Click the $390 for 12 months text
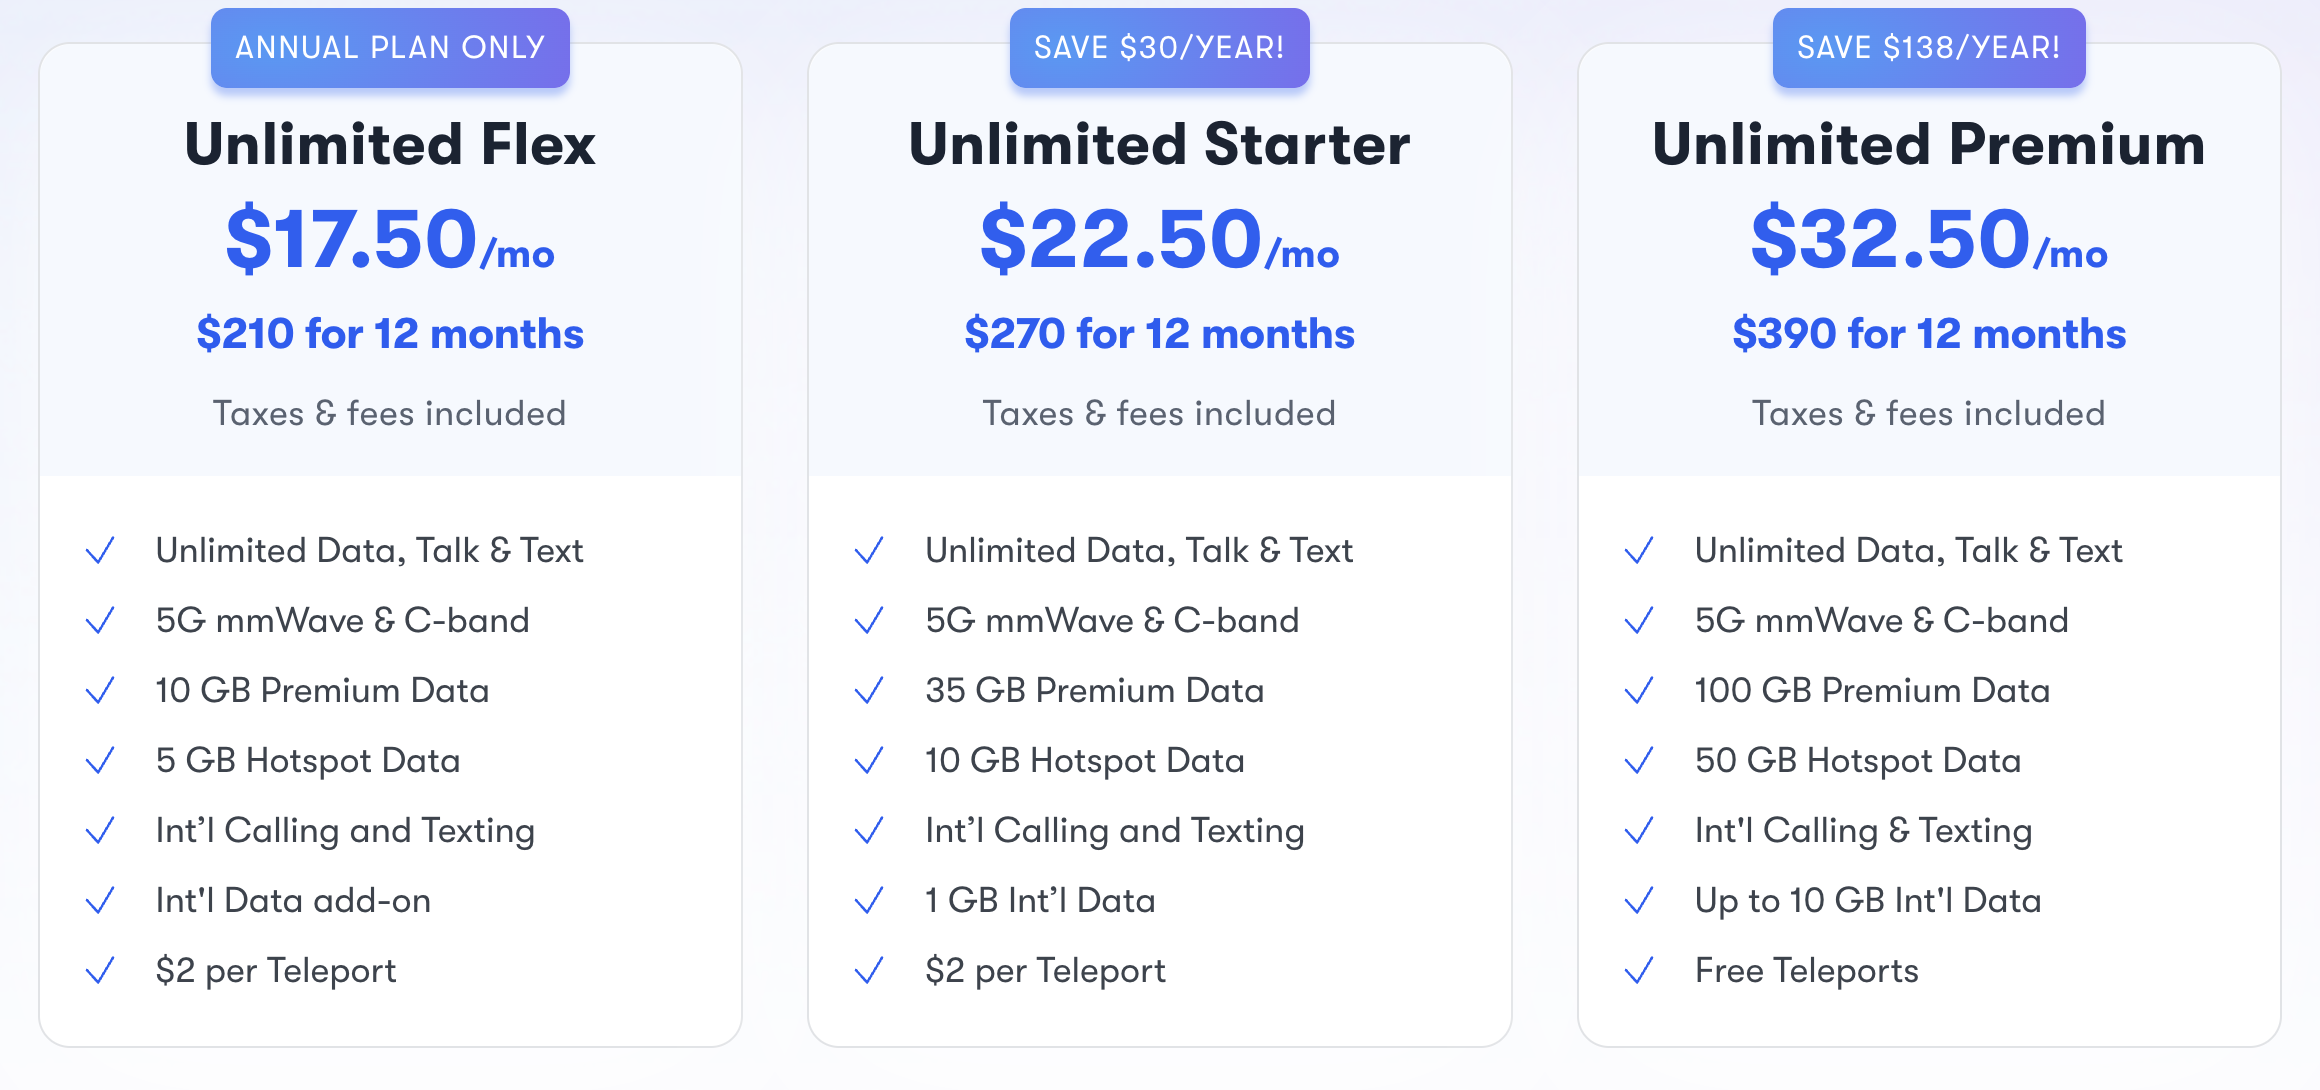 [1929, 334]
